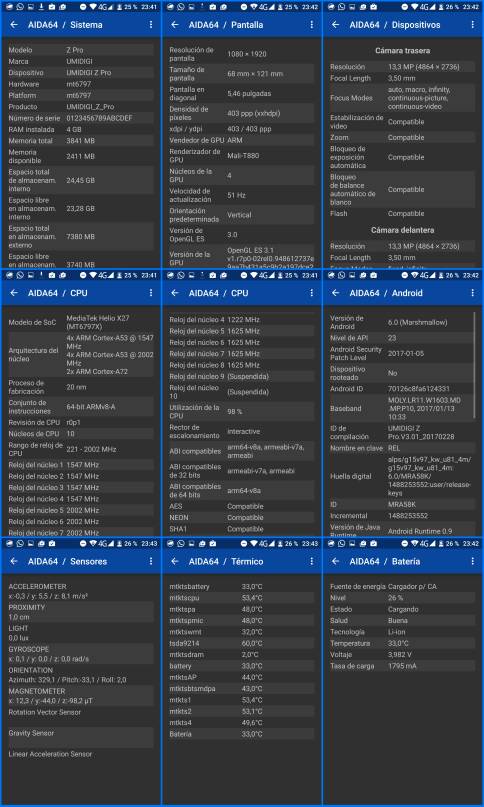The image size is (484, 807).
Task: Tap the 'Voltaje 3,982 V' row
Action: 402,655
